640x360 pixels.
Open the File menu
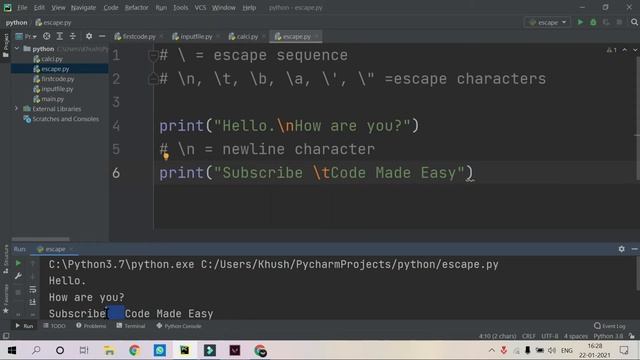pos(22,7)
